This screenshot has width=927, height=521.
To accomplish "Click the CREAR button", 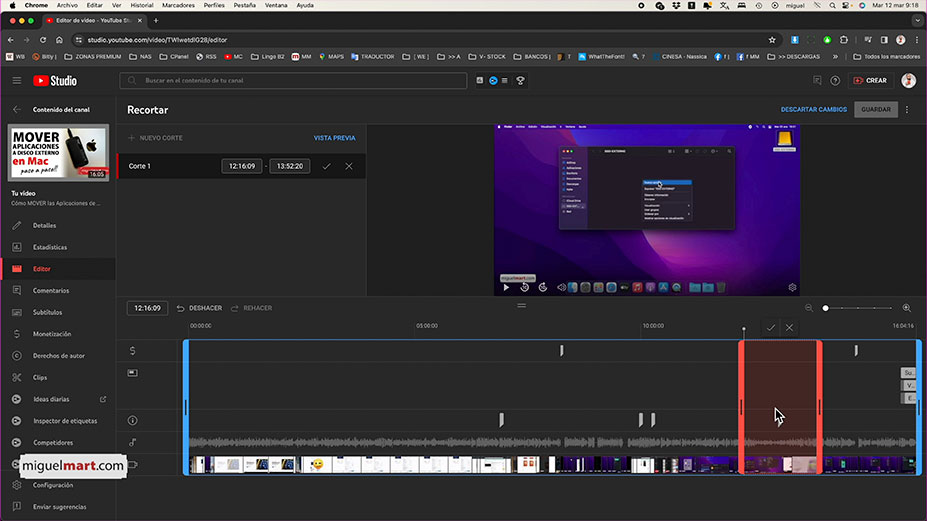I will 870,80.
